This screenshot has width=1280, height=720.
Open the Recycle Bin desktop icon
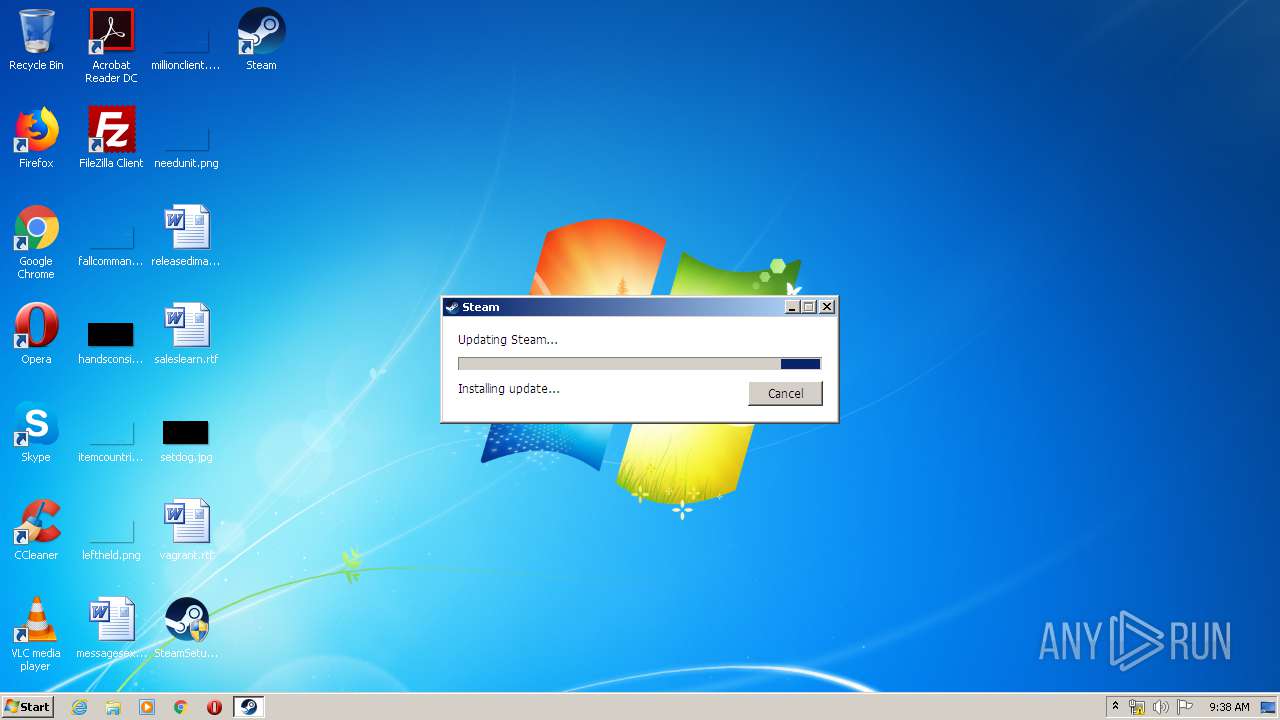click(36, 40)
